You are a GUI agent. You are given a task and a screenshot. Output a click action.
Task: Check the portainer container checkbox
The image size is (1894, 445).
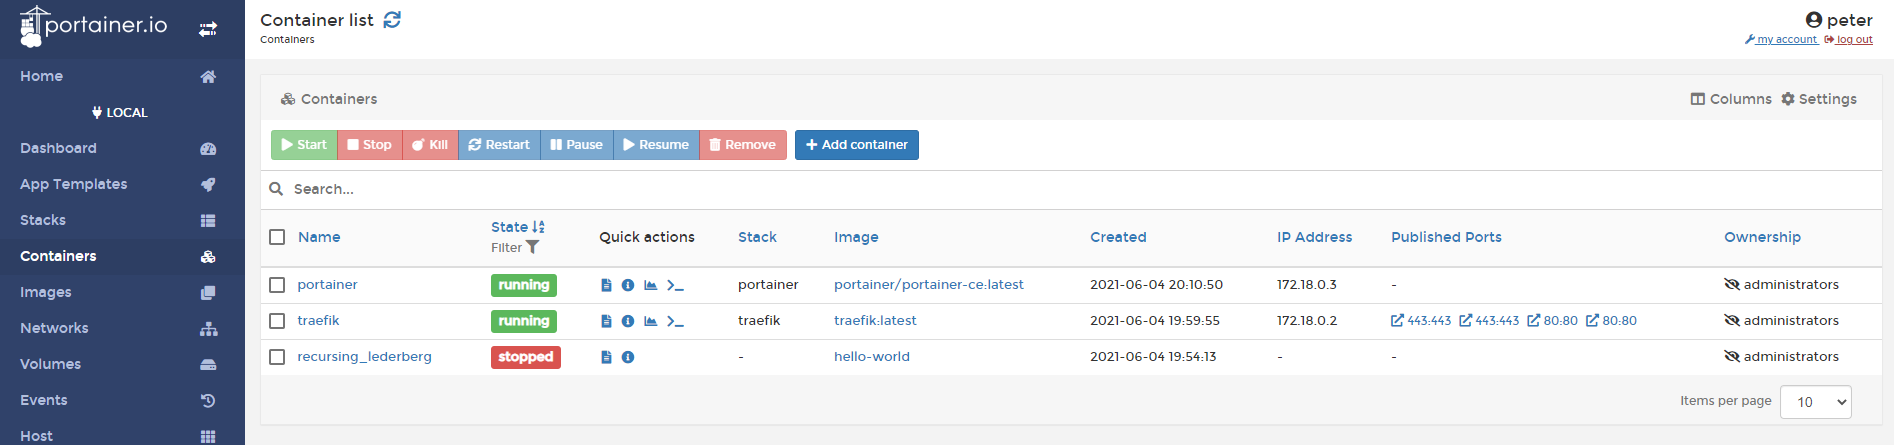(x=277, y=285)
